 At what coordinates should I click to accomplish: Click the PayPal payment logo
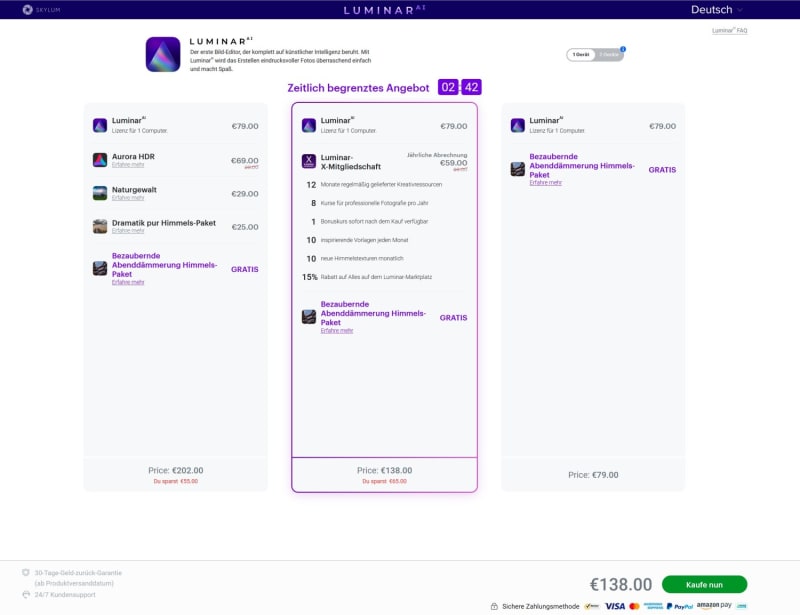[x=680, y=606]
